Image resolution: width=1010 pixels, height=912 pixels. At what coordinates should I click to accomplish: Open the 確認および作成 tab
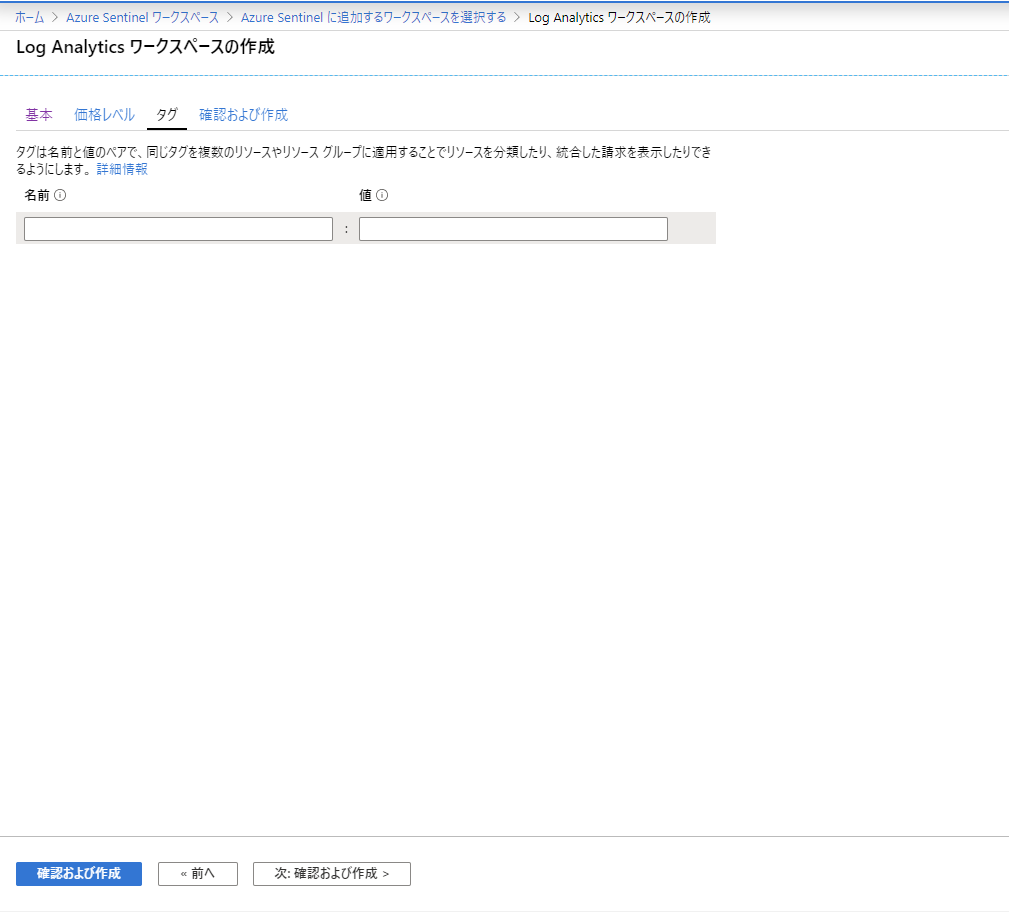pyautogui.click(x=244, y=115)
